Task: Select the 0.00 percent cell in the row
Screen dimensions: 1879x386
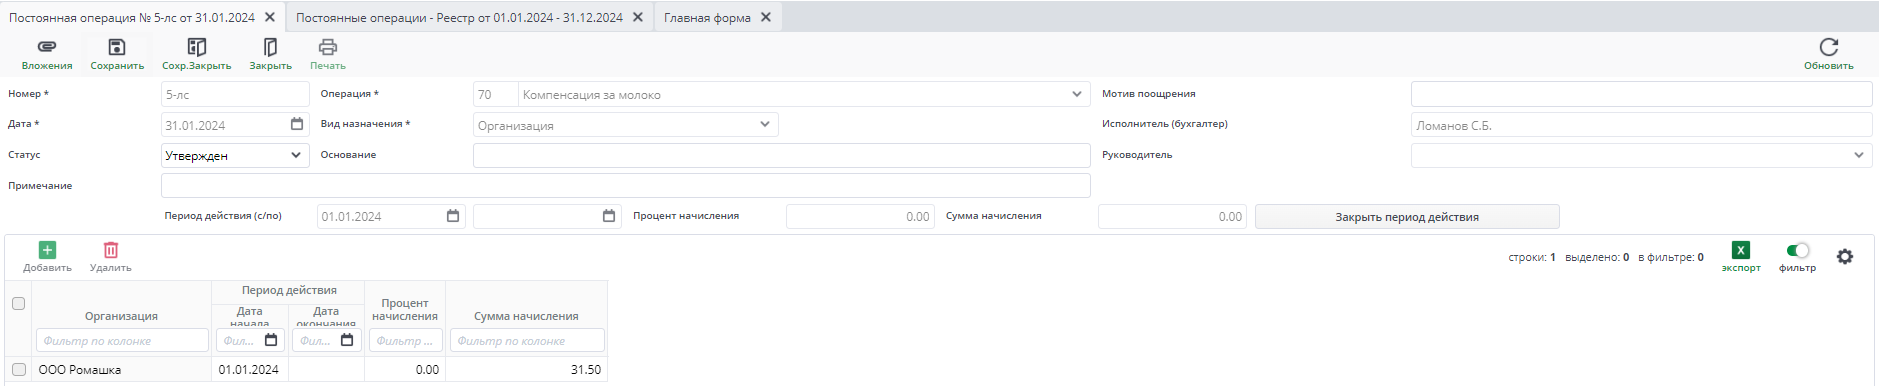Action: [x=405, y=369]
